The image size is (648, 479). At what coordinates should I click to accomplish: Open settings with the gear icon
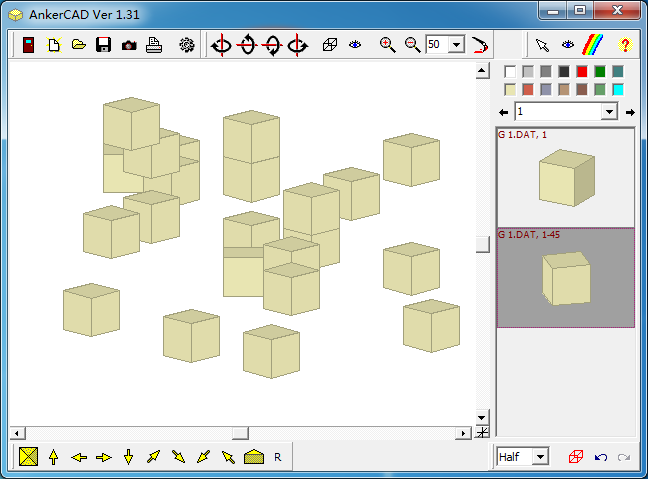point(186,45)
